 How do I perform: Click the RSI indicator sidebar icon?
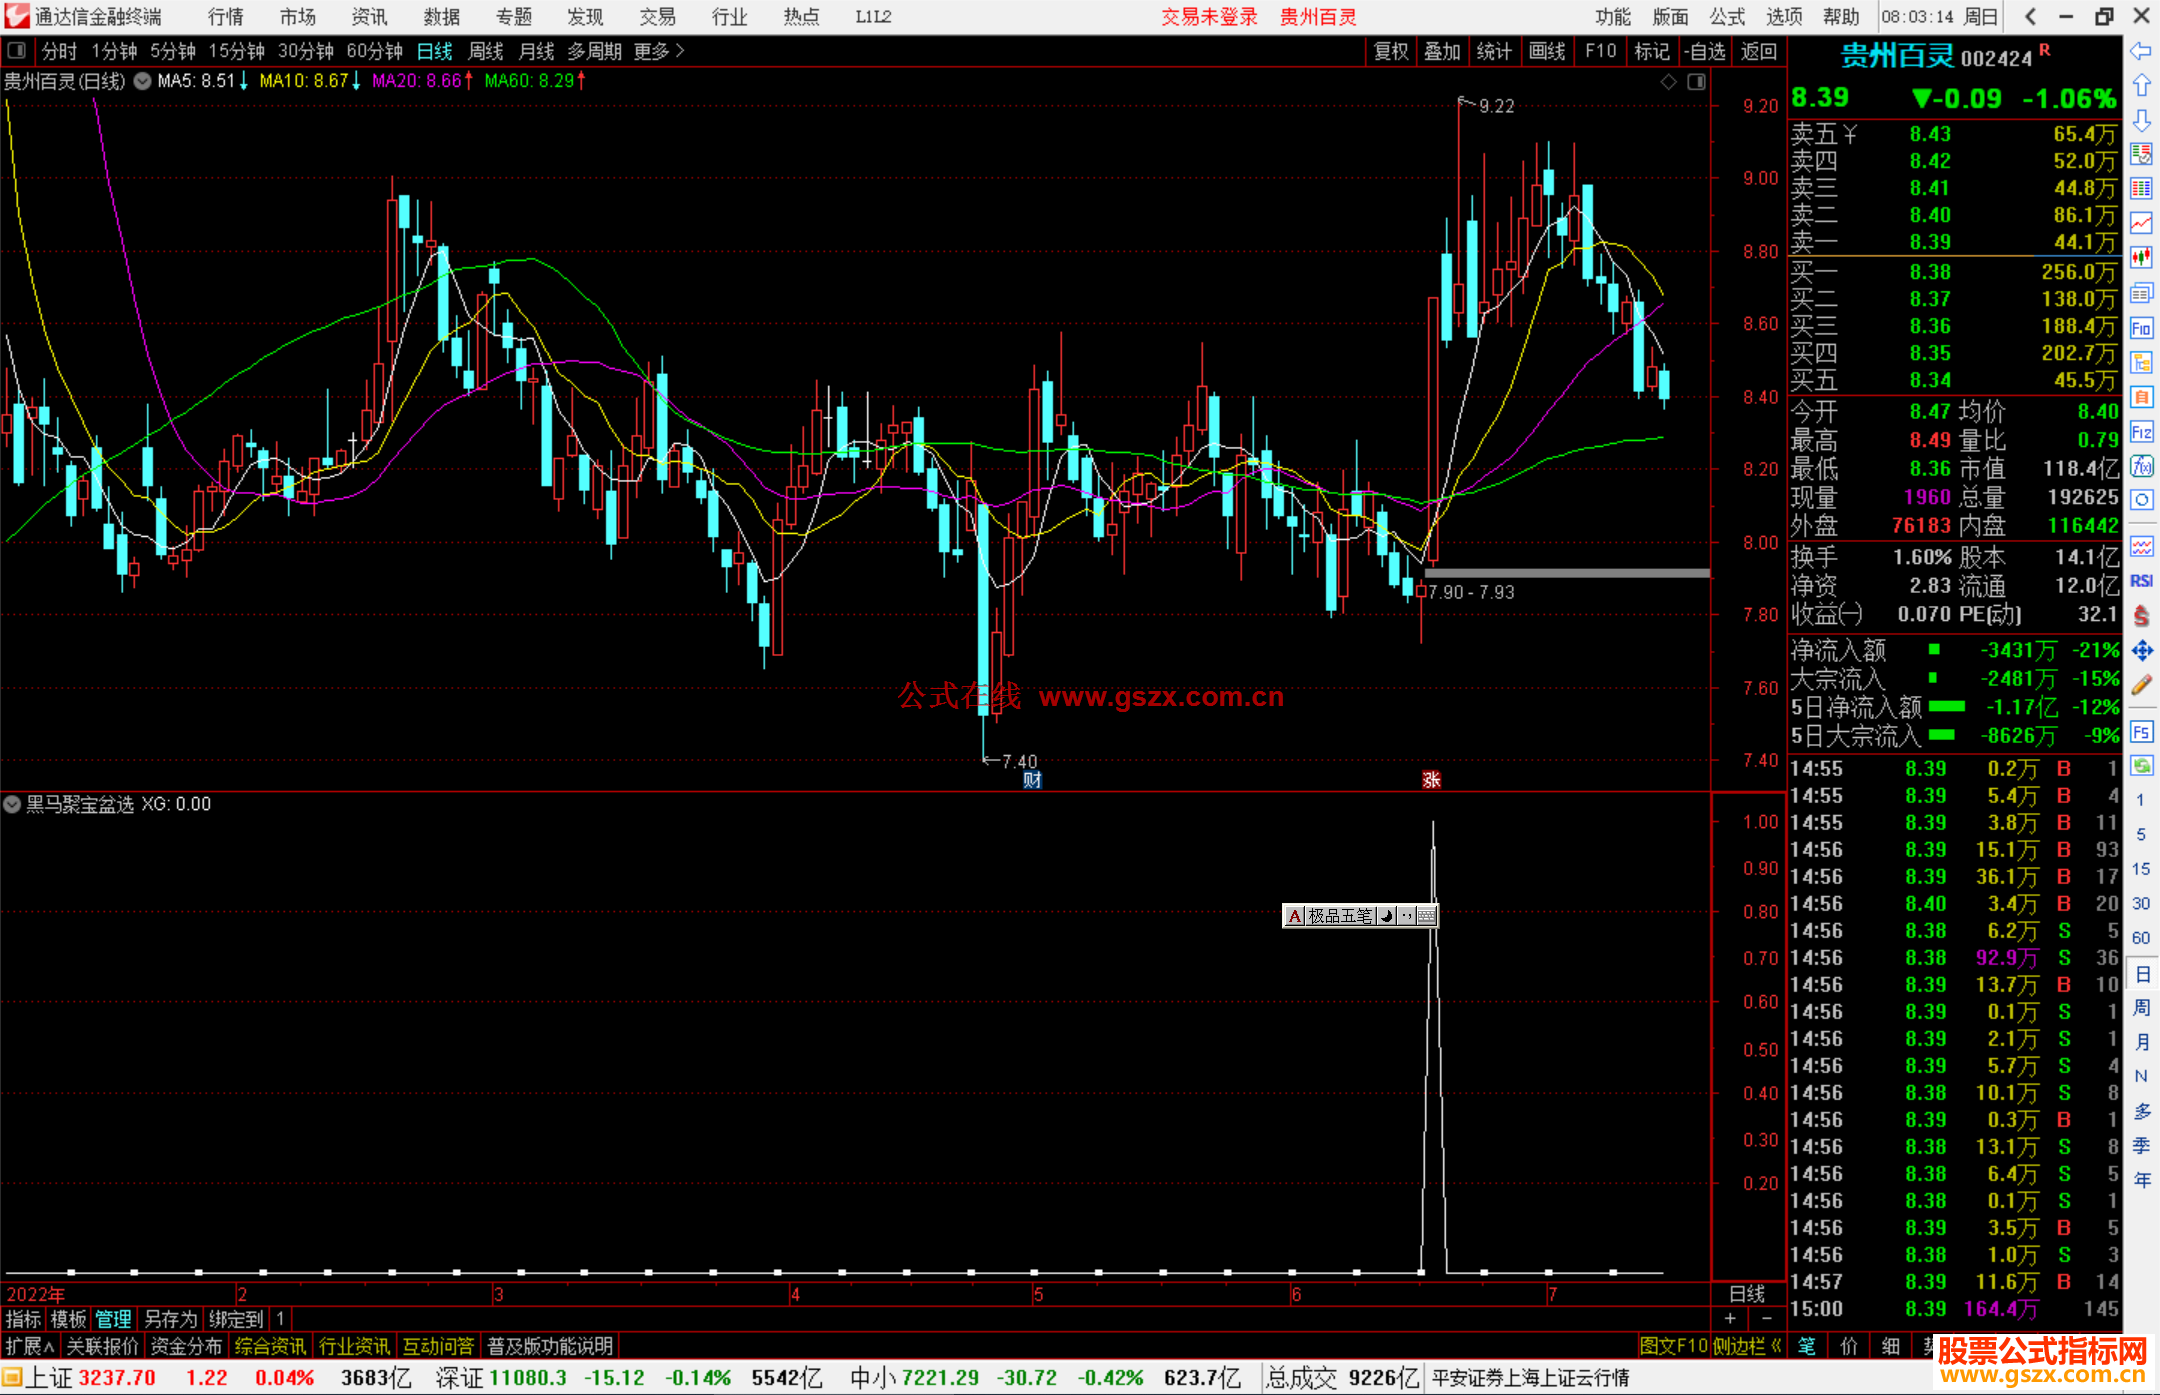tap(2141, 581)
